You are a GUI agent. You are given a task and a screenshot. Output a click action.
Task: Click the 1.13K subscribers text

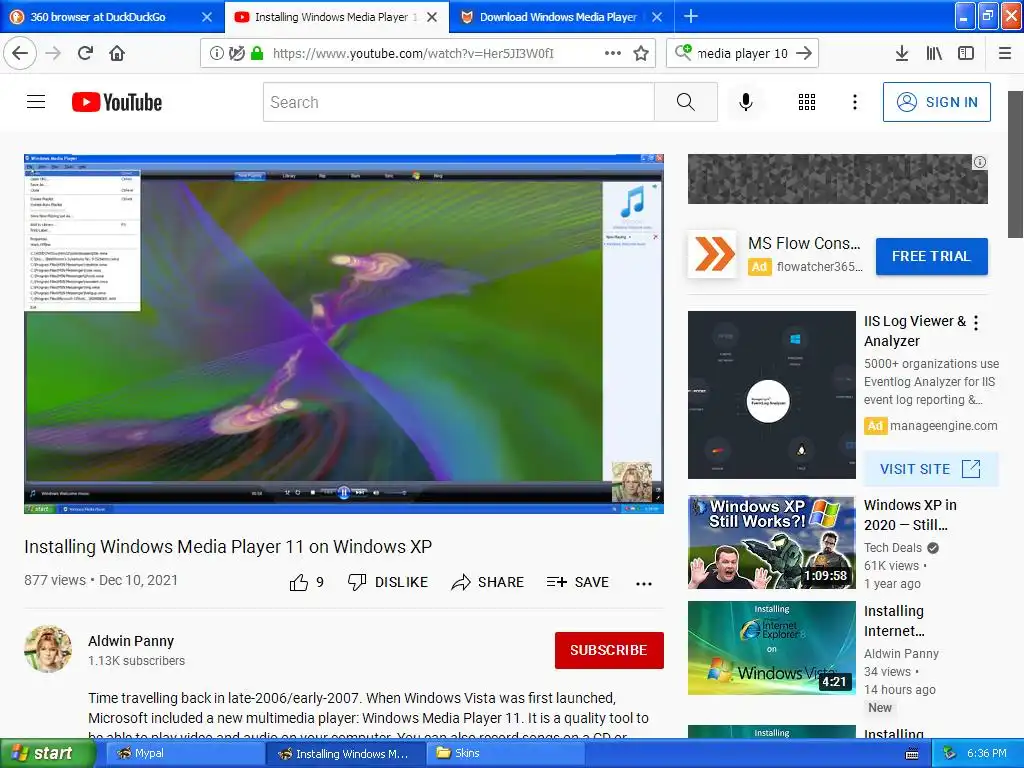pyautogui.click(x=136, y=660)
